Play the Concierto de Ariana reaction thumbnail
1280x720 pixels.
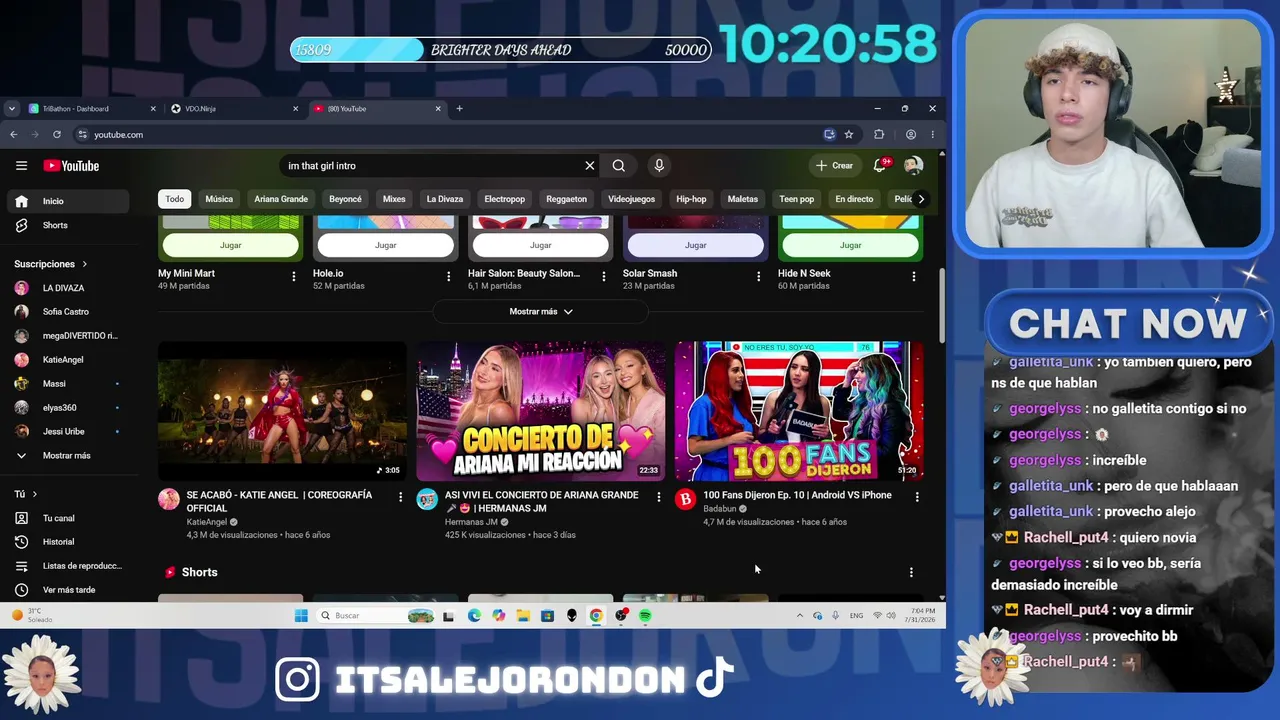tap(540, 411)
